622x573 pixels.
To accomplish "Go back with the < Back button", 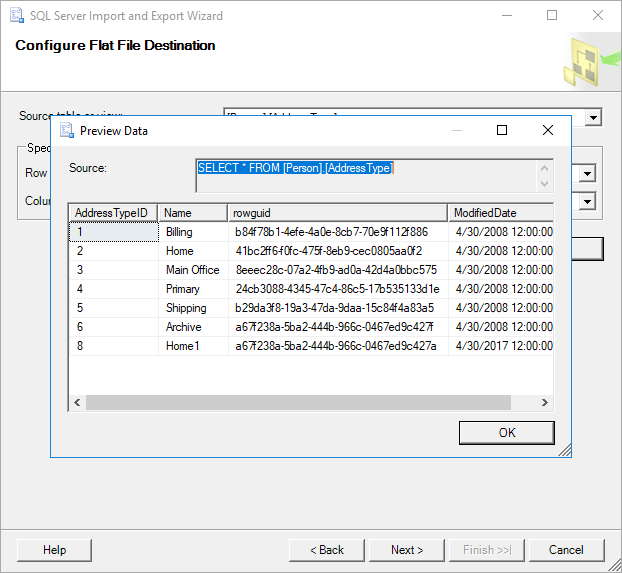I will [x=326, y=550].
